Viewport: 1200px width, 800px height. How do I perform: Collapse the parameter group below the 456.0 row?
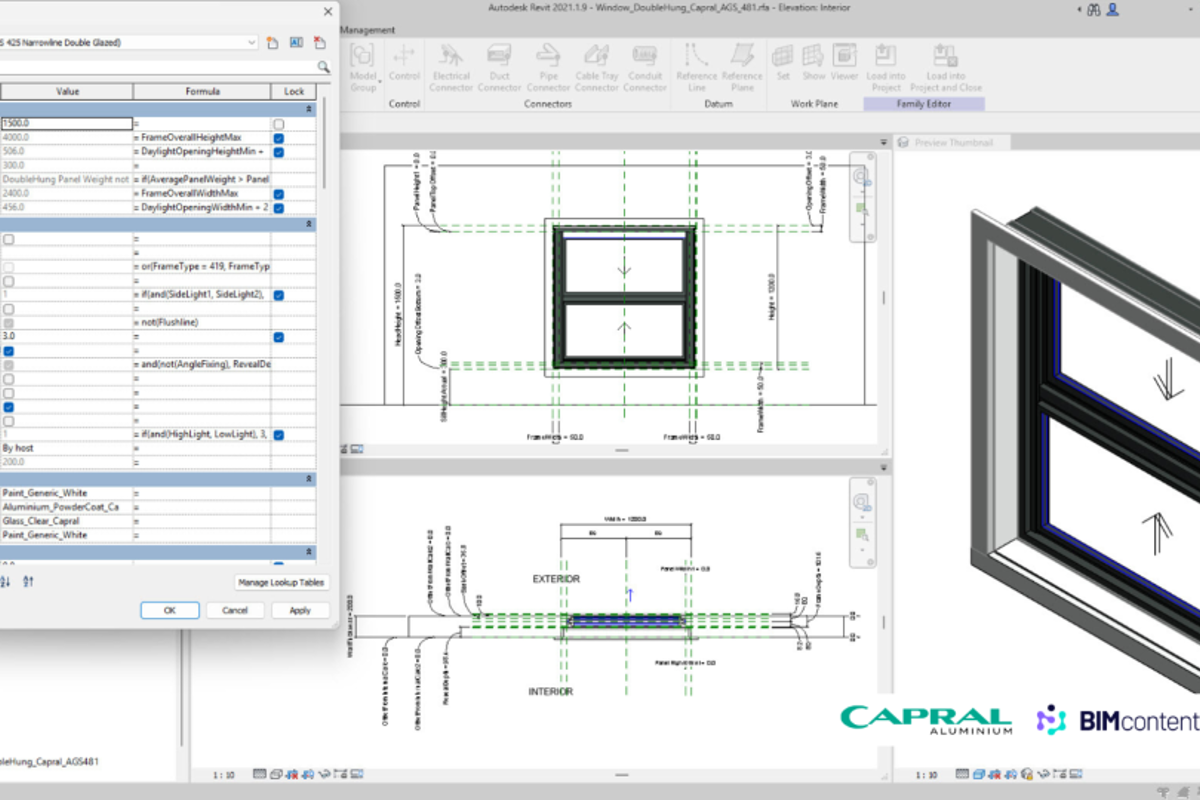click(309, 226)
